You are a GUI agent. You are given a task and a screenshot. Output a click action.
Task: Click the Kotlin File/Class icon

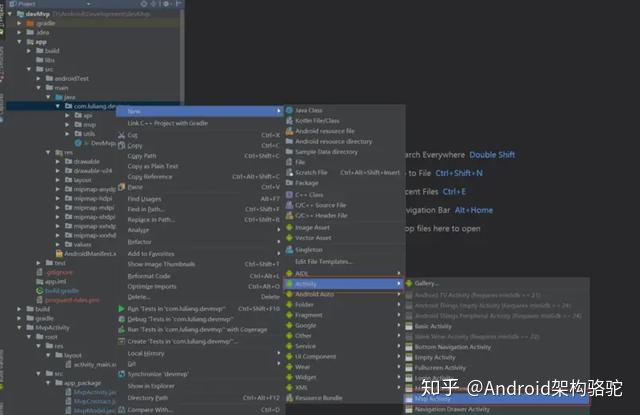click(x=289, y=121)
